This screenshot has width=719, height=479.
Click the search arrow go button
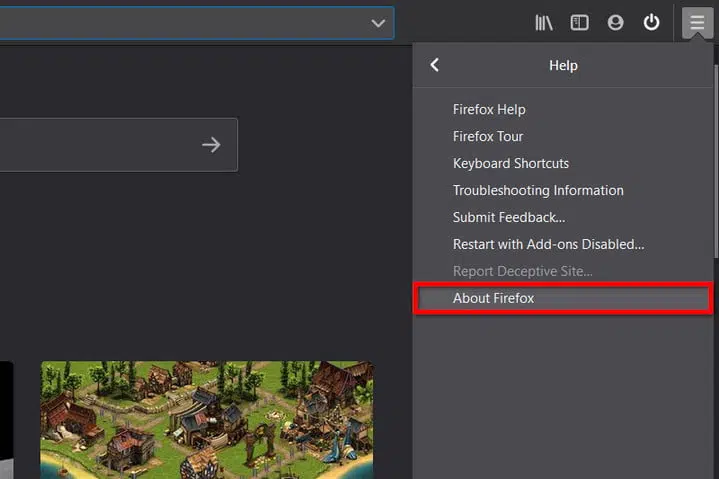tap(211, 145)
